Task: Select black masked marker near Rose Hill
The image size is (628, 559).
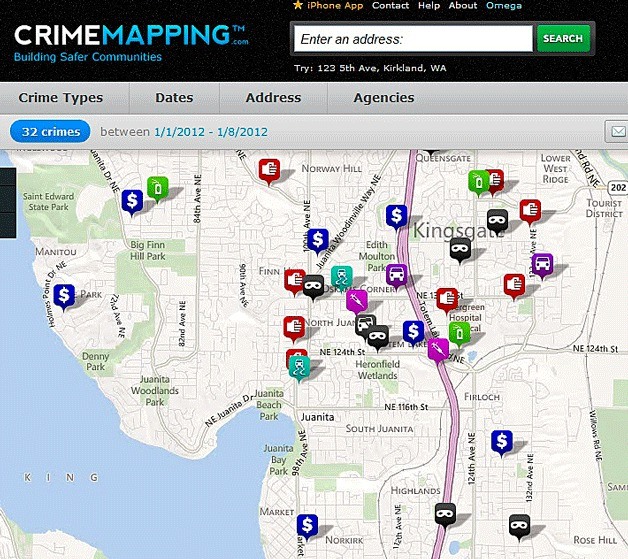Action: [518, 523]
